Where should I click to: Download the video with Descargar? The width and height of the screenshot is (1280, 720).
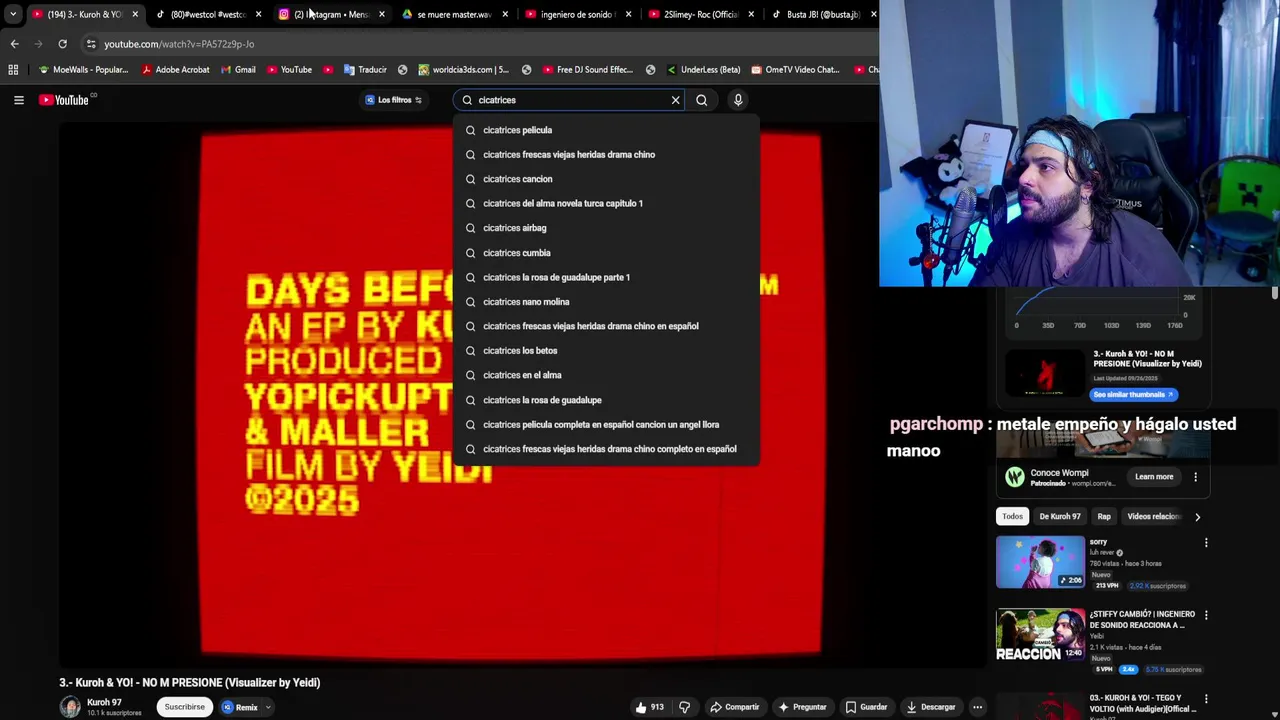click(931, 707)
